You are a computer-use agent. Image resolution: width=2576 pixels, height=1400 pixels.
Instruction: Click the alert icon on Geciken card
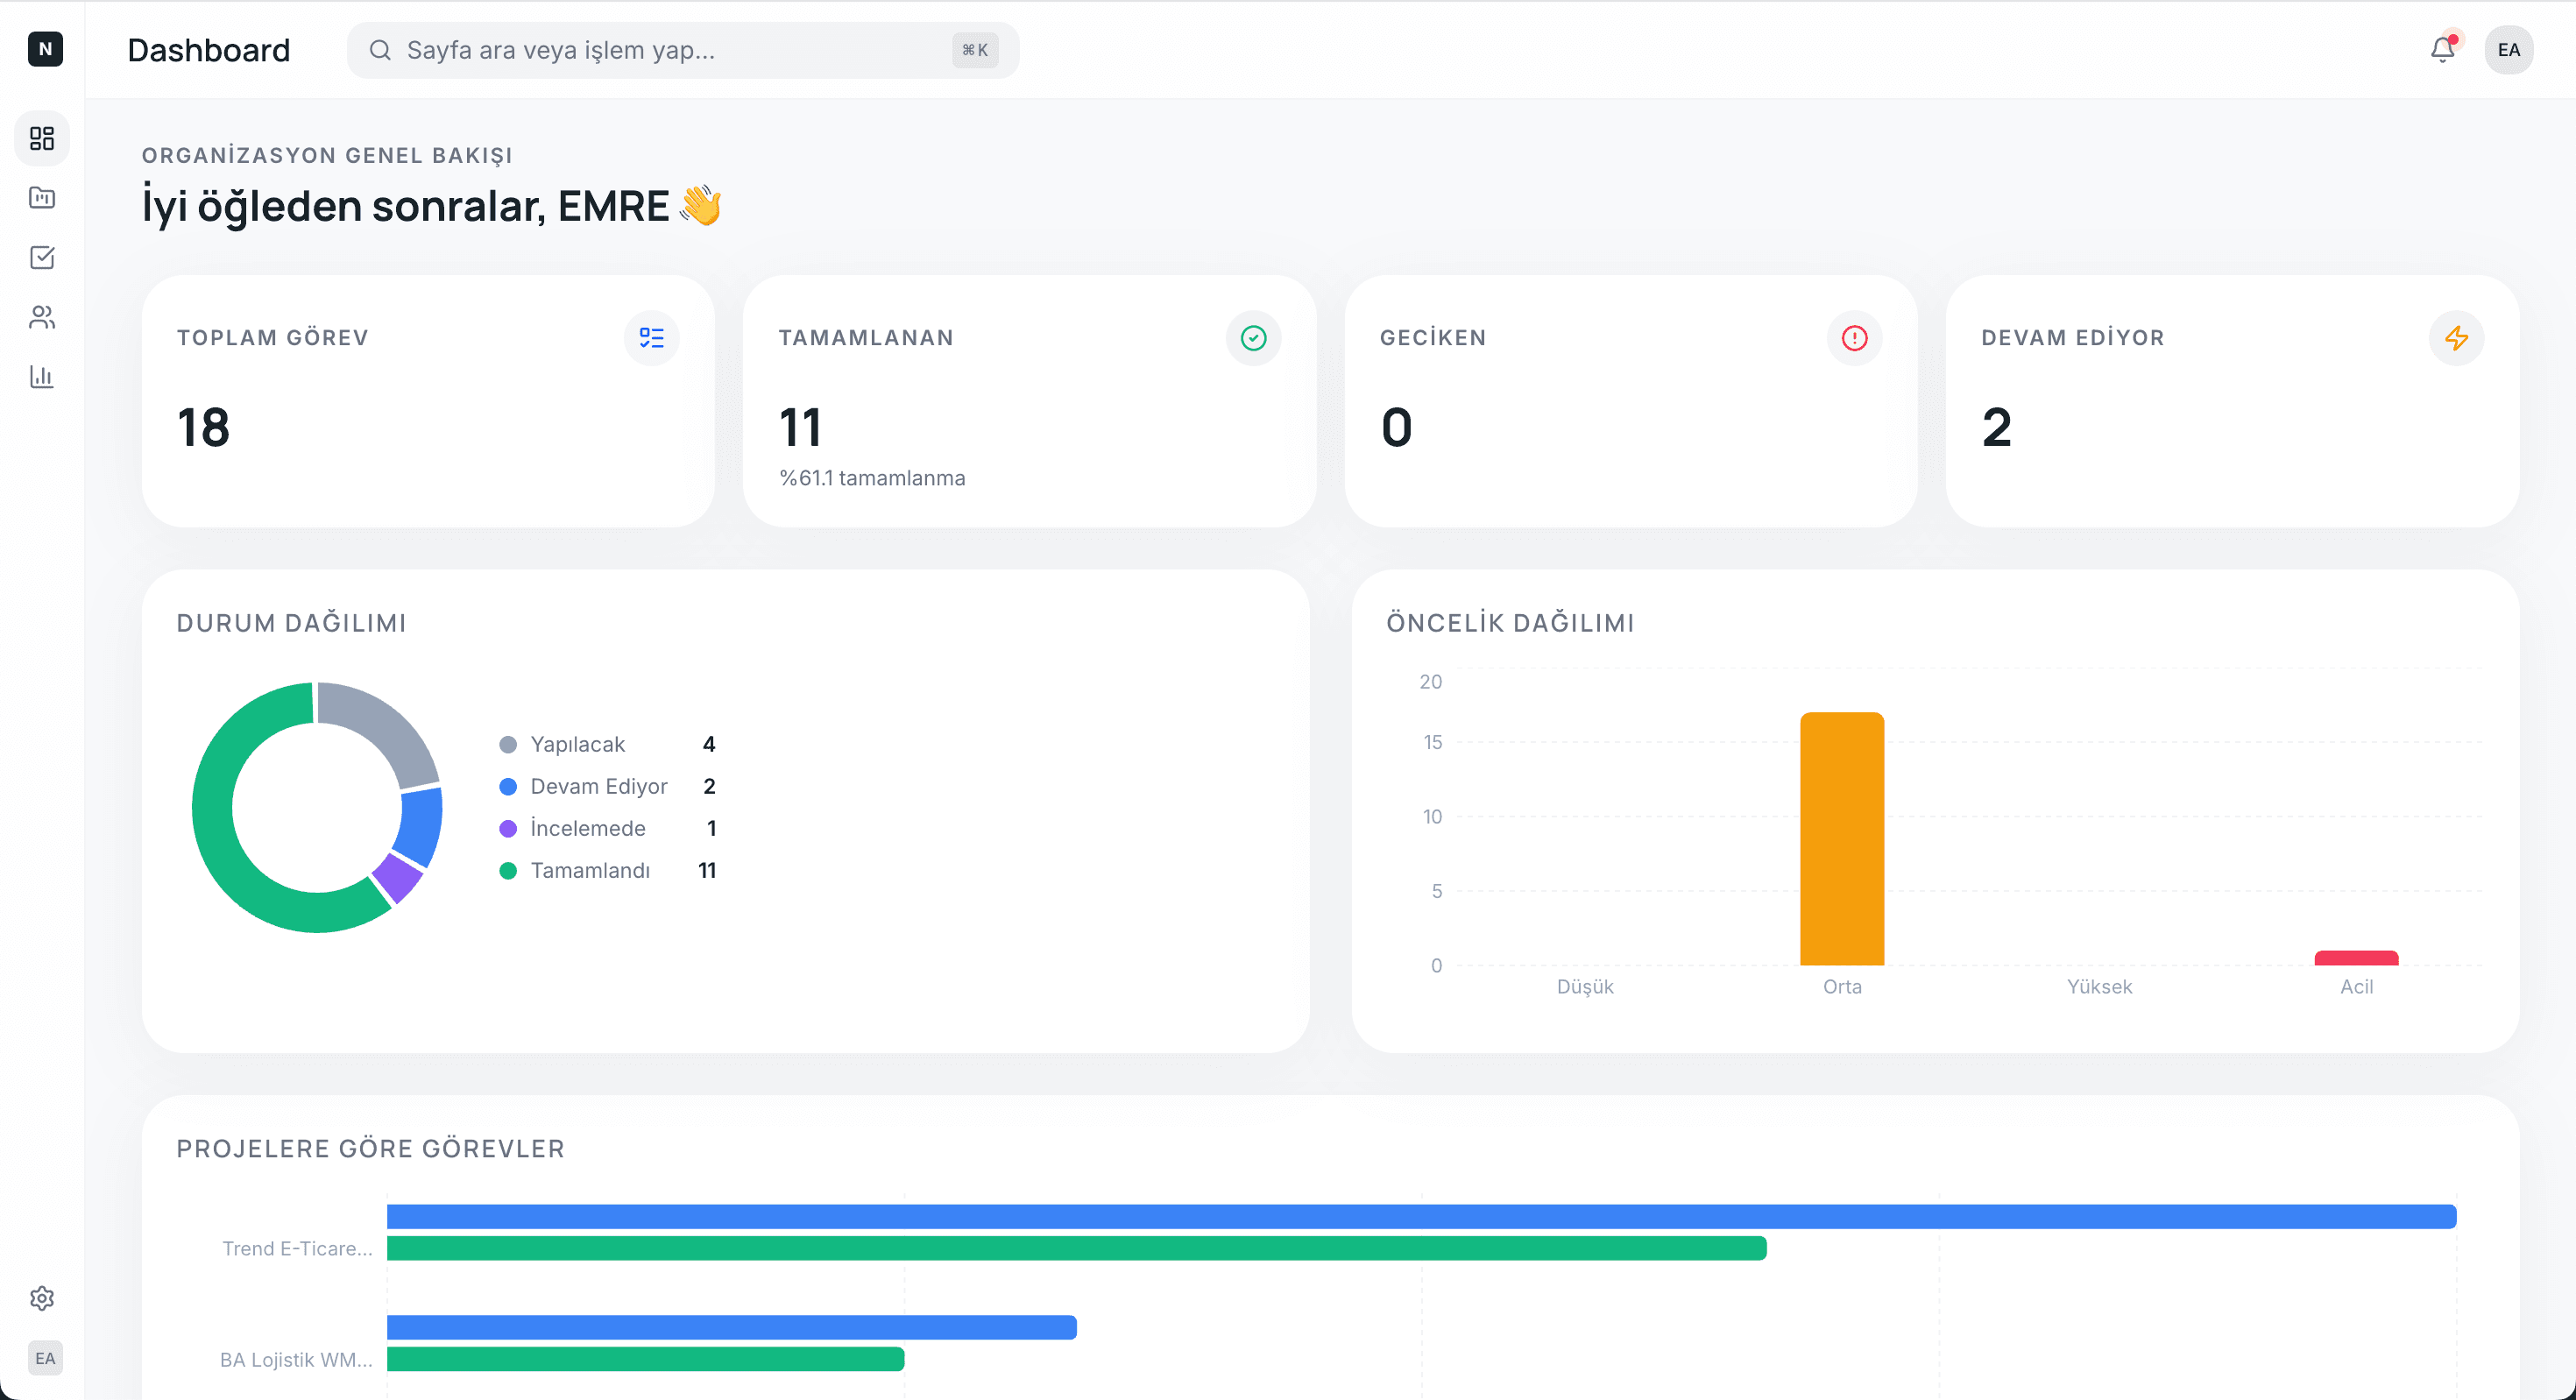pyautogui.click(x=1854, y=338)
